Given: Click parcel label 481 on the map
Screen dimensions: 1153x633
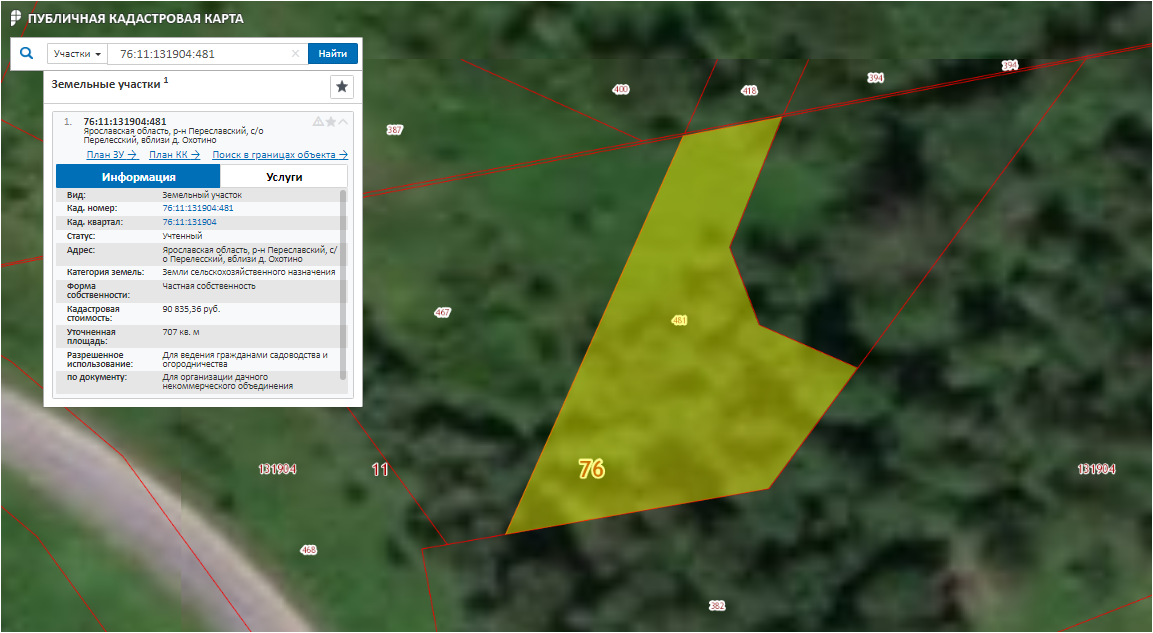Looking at the screenshot, I should pyautogui.click(x=679, y=321).
